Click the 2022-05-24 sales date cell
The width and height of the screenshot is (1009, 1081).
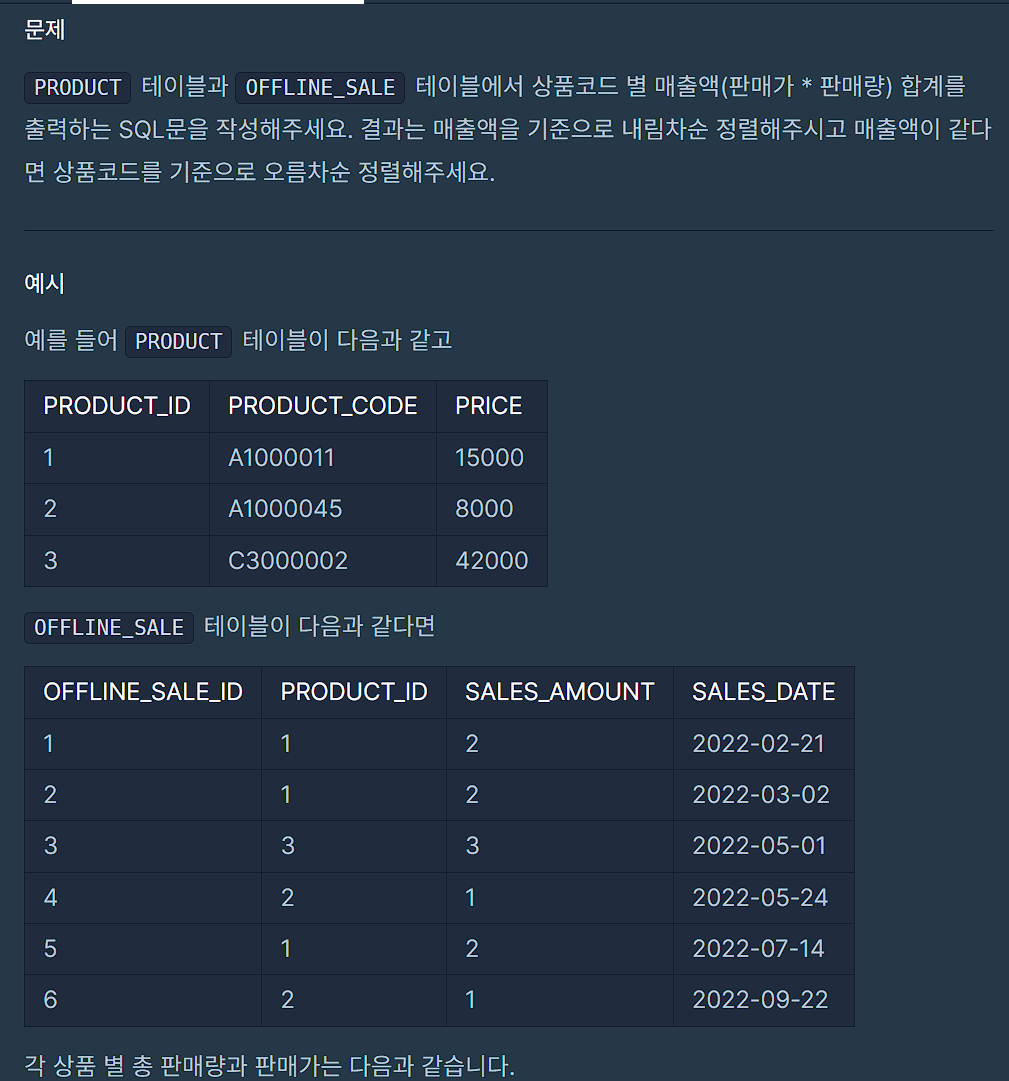point(764,898)
